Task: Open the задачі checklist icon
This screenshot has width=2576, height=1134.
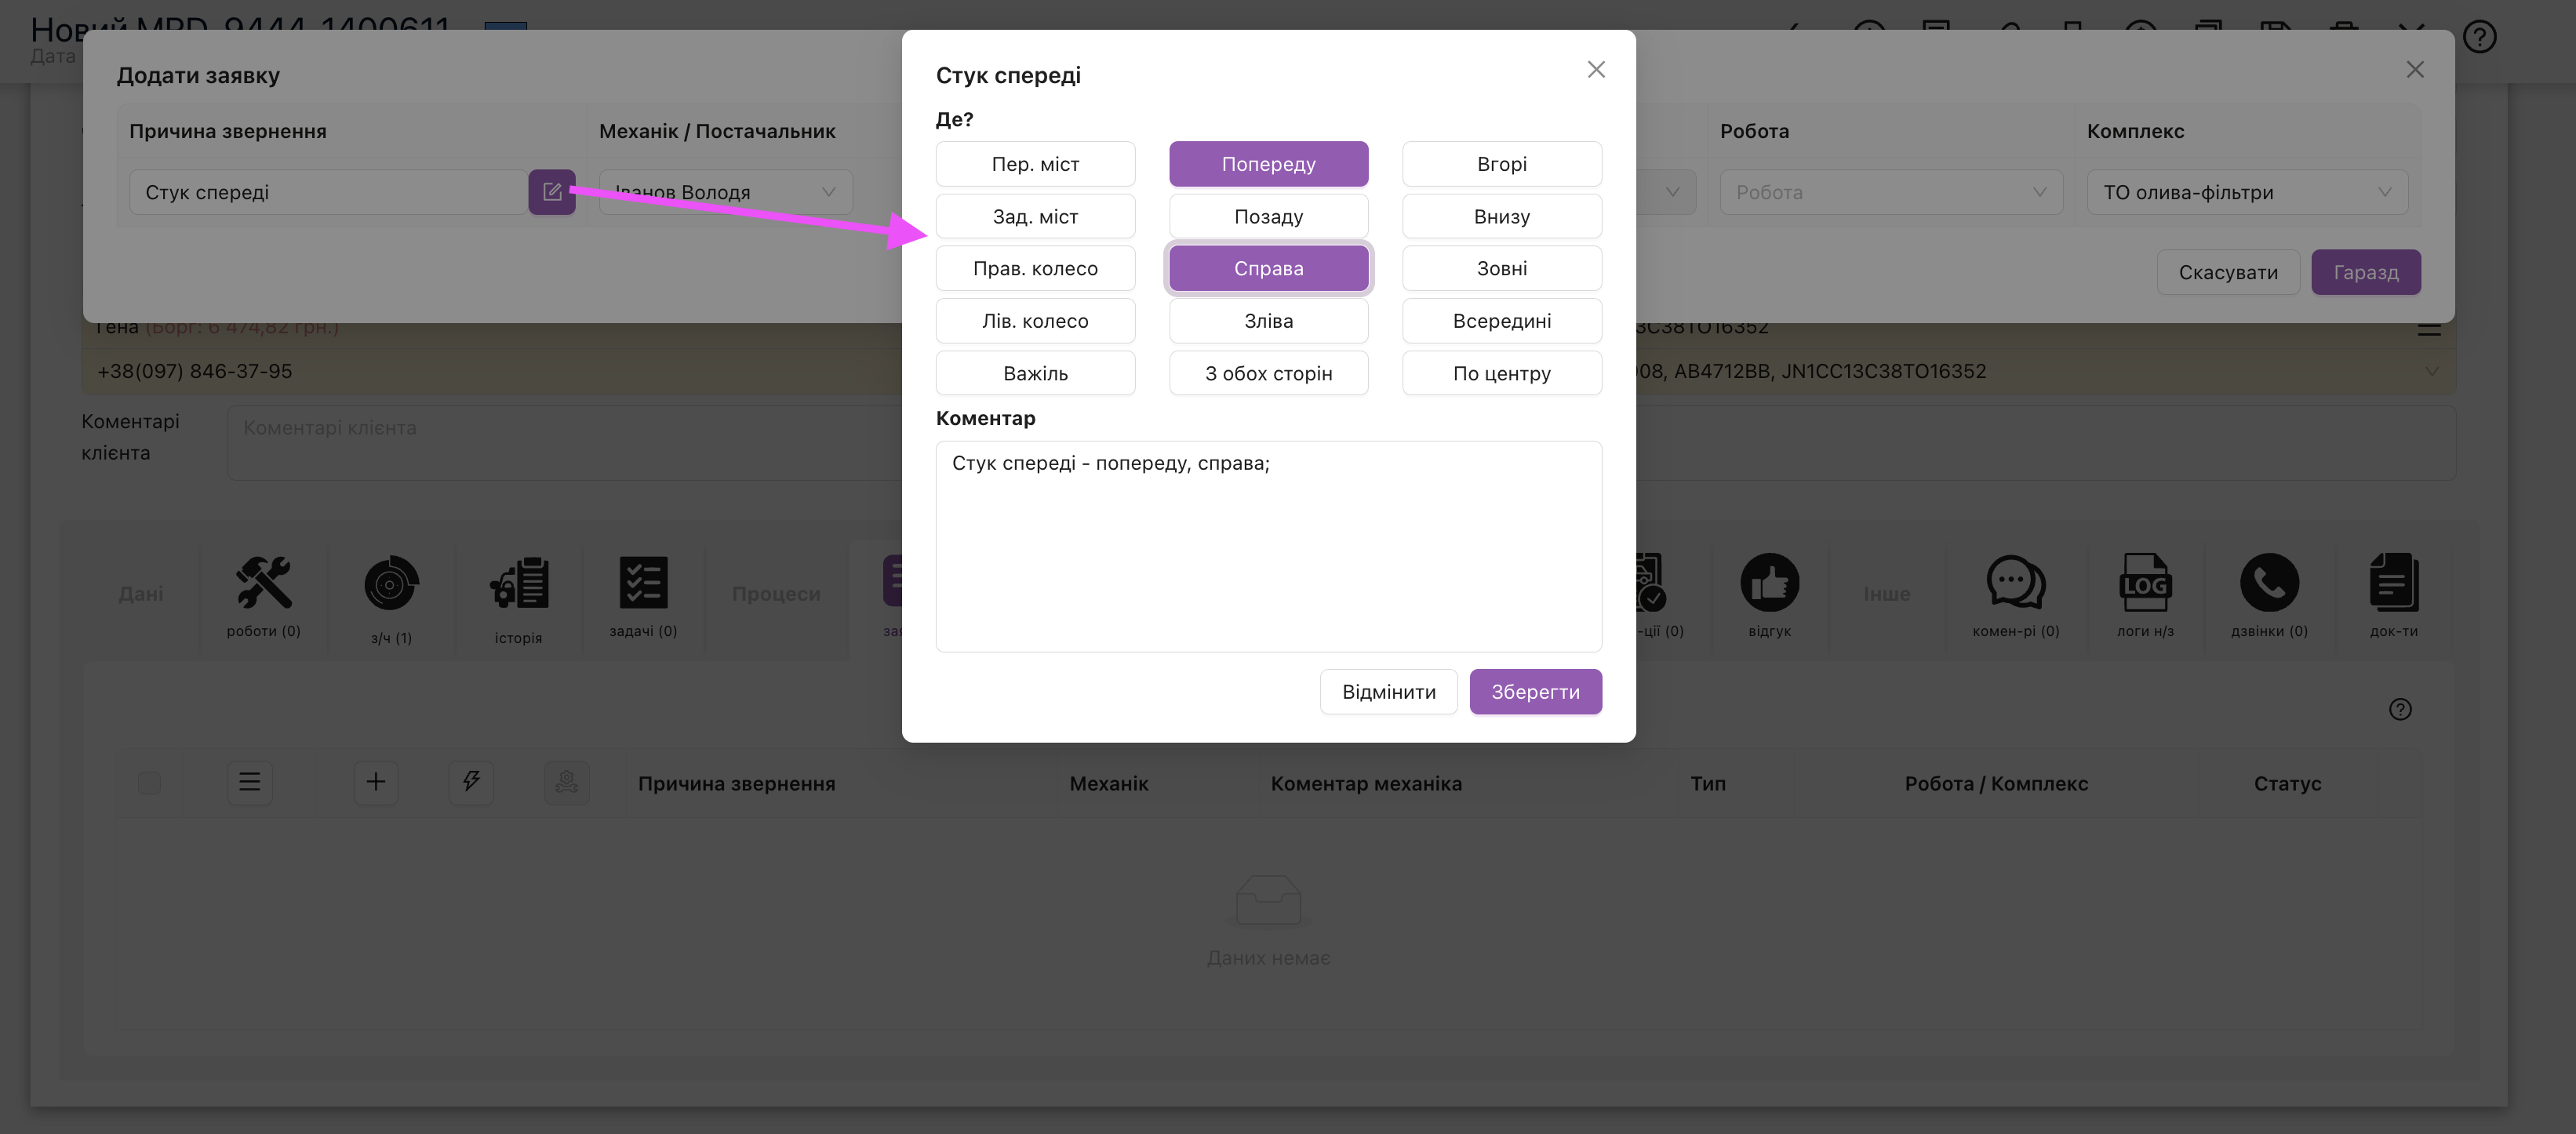Action: point(643,583)
